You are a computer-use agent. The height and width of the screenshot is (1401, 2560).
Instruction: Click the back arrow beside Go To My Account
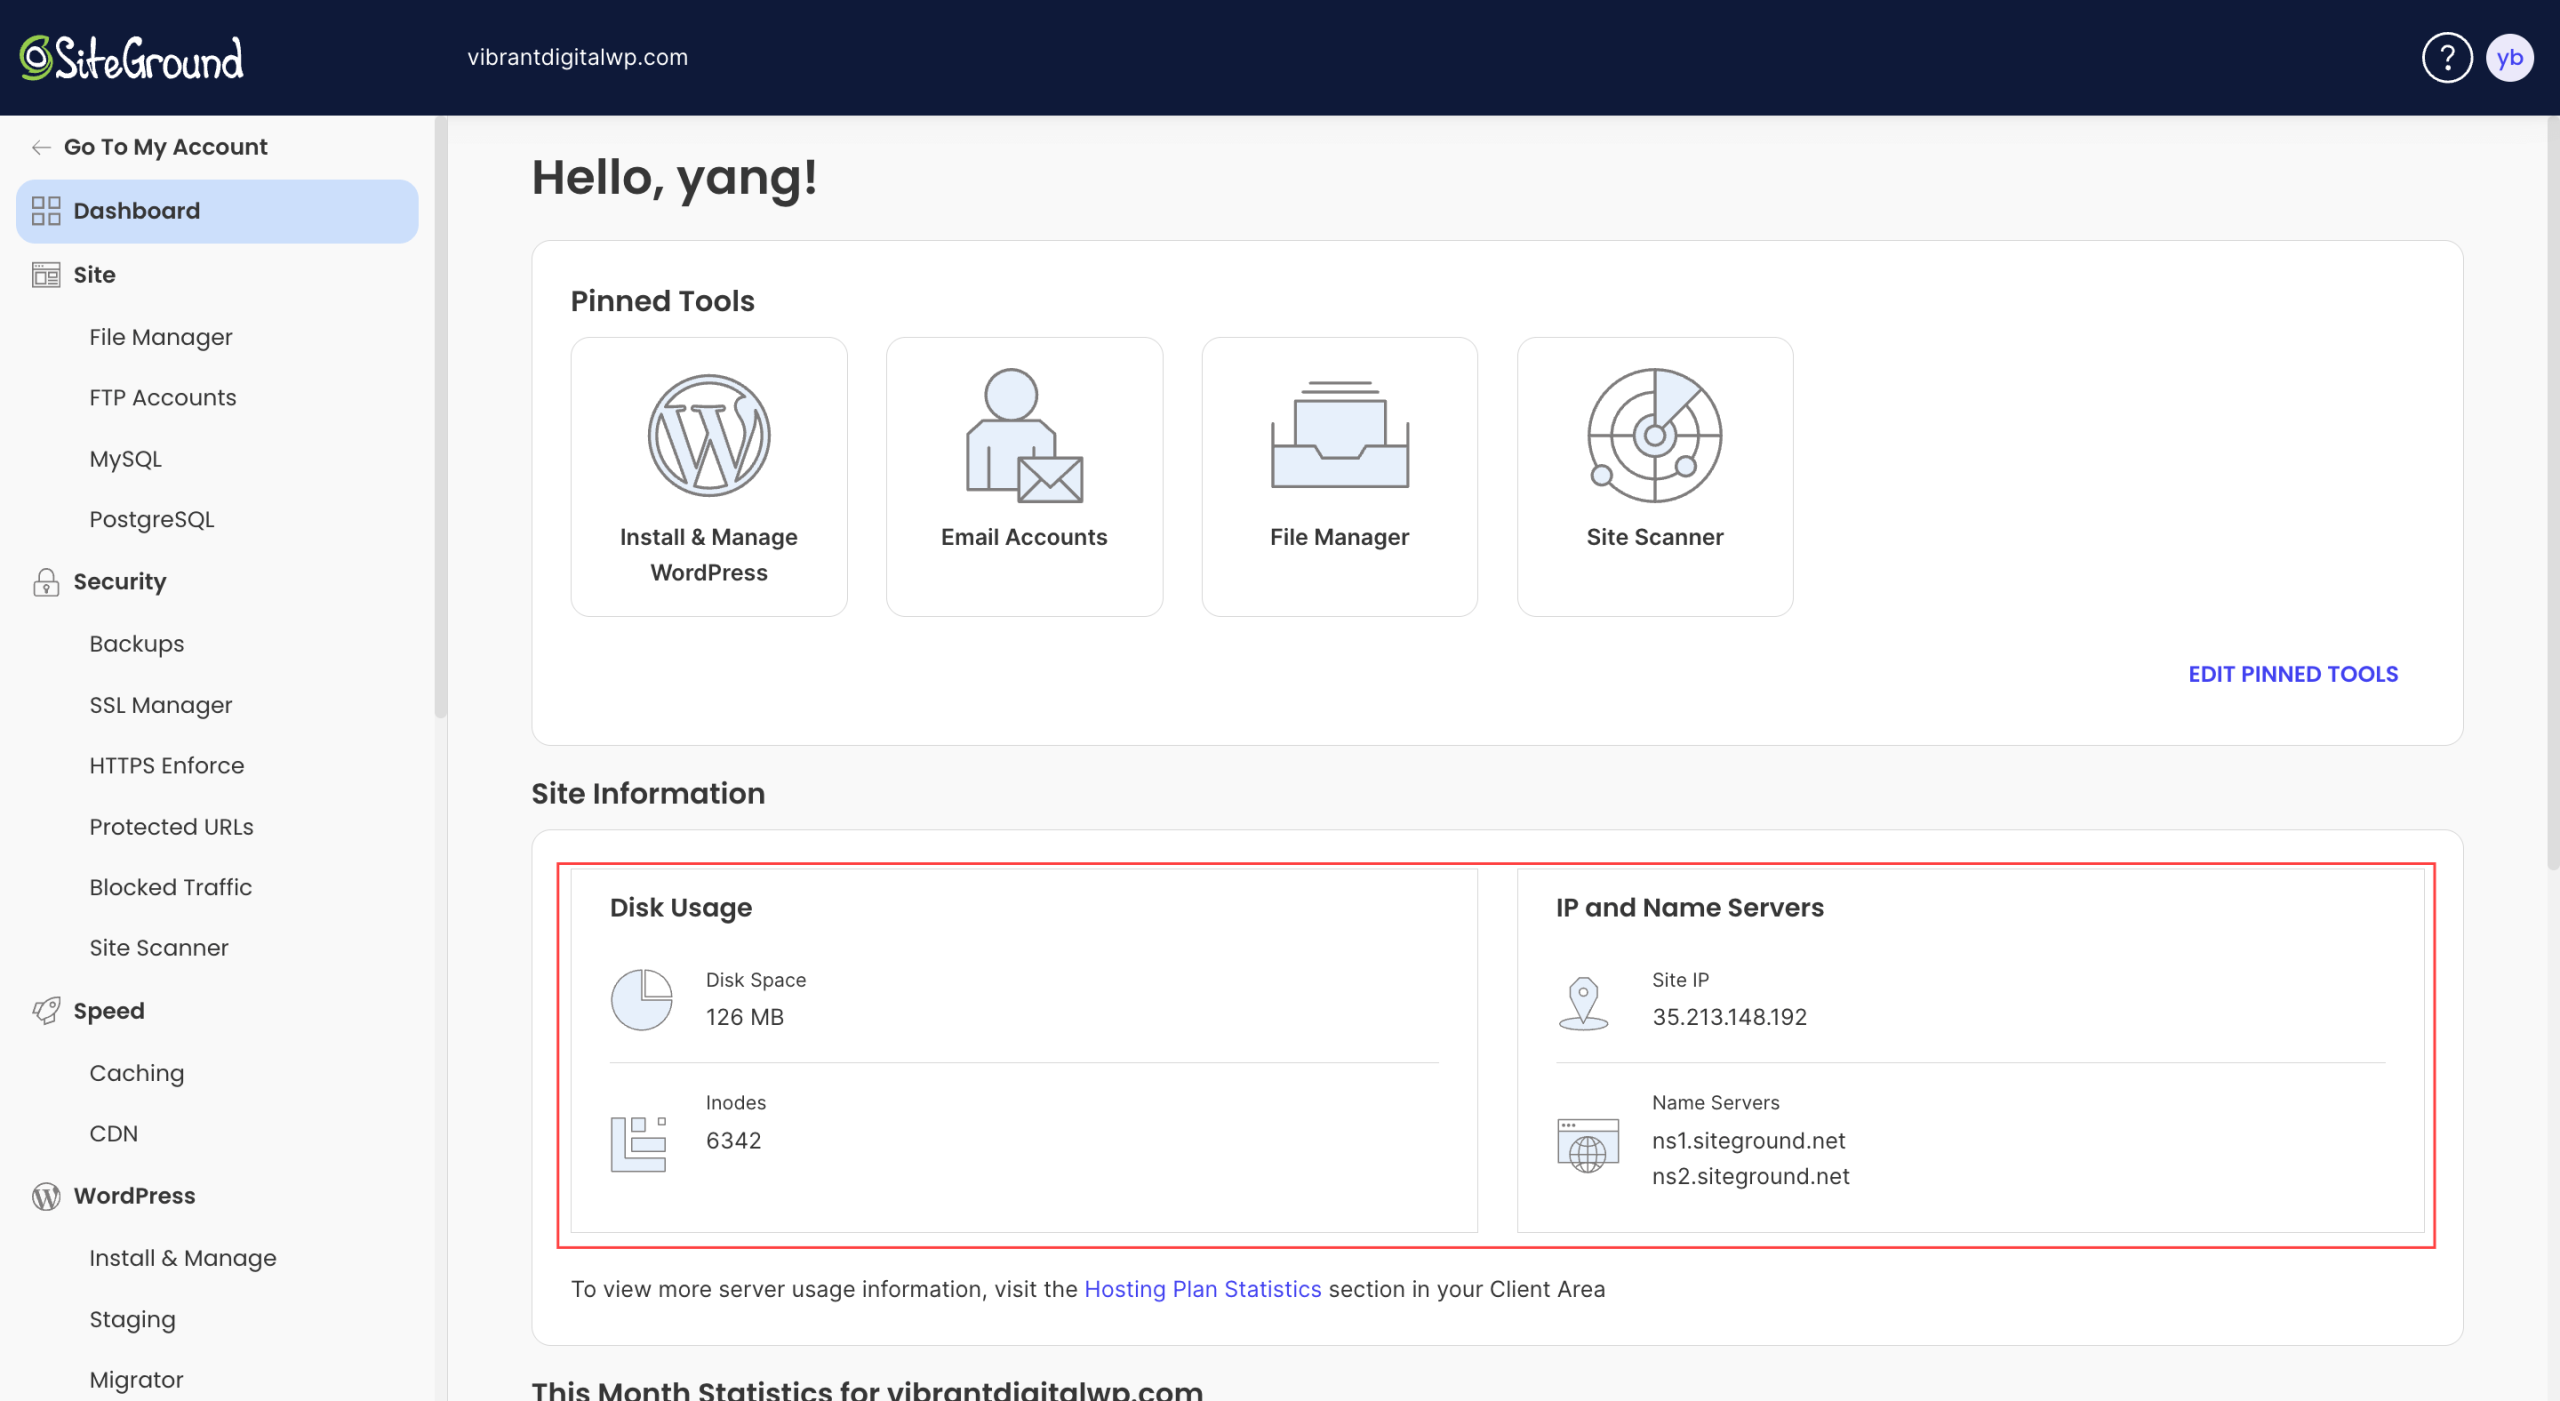coord(41,147)
